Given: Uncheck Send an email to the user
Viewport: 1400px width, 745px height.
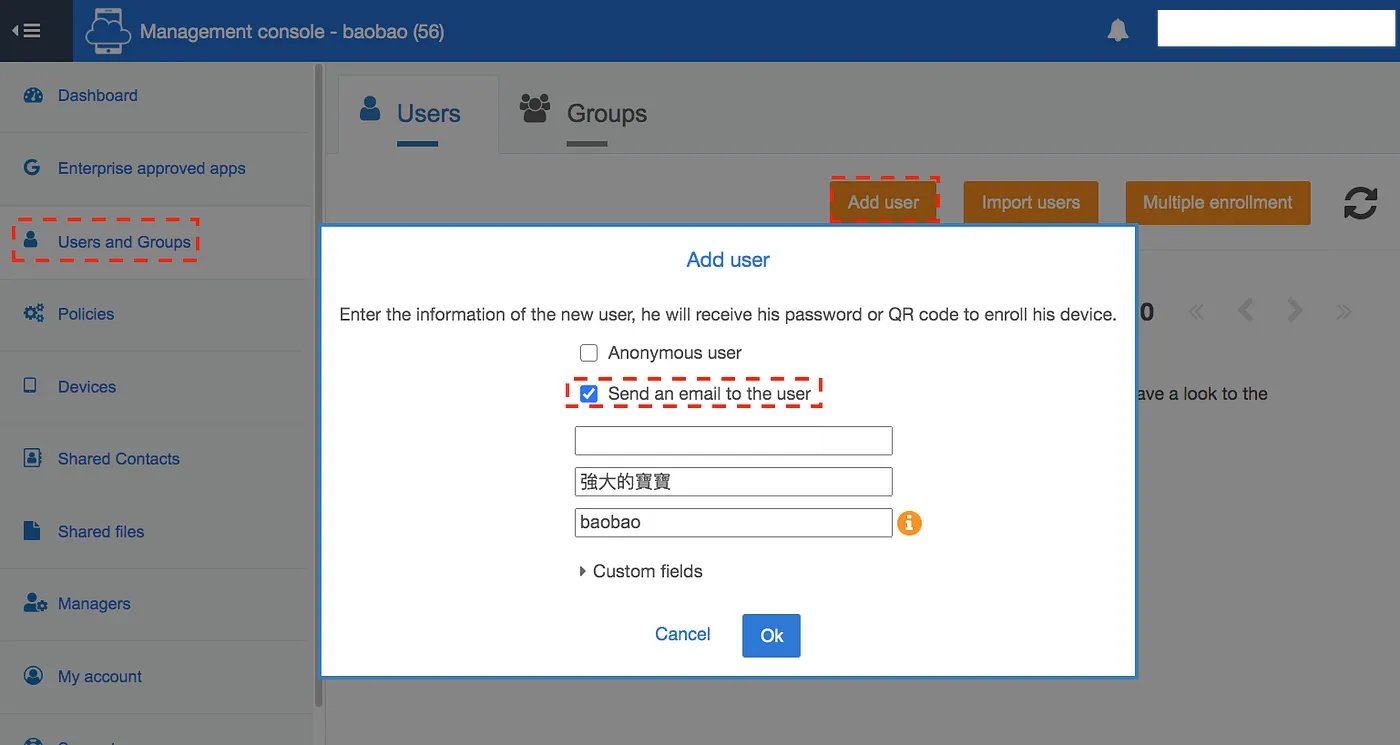Looking at the screenshot, I should tap(589, 394).
